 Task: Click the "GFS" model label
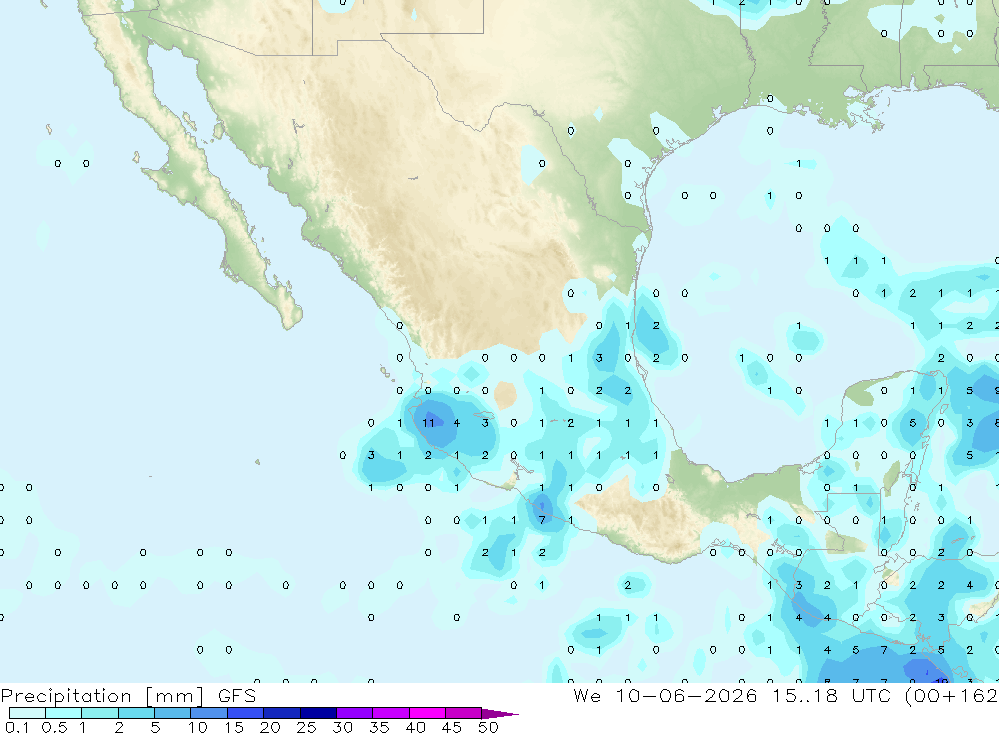click(x=237, y=695)
